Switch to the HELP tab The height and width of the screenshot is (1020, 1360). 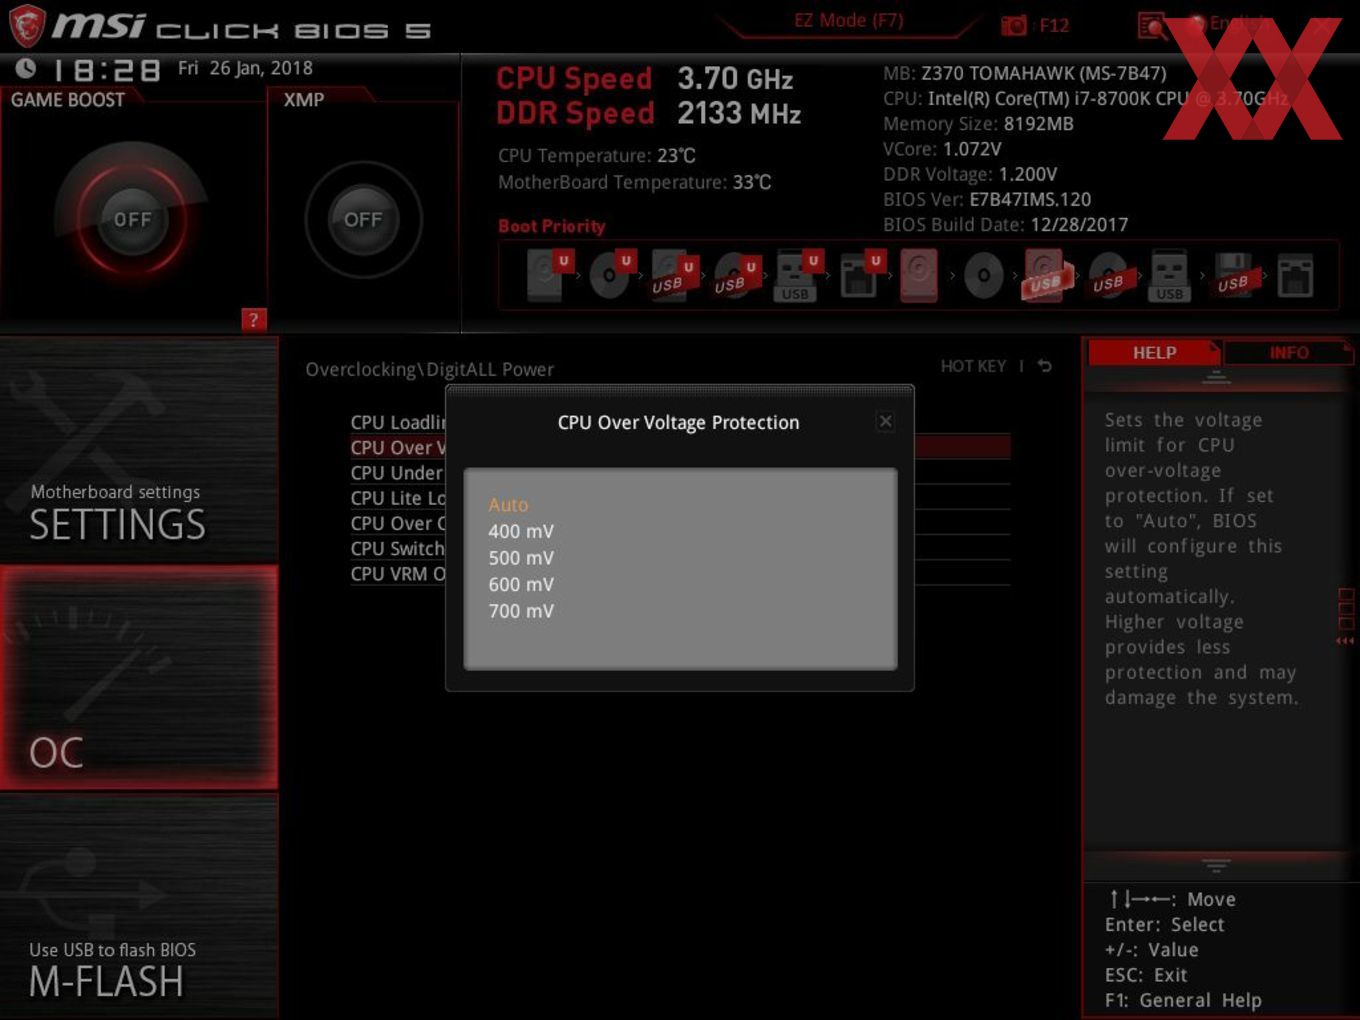1153,353
